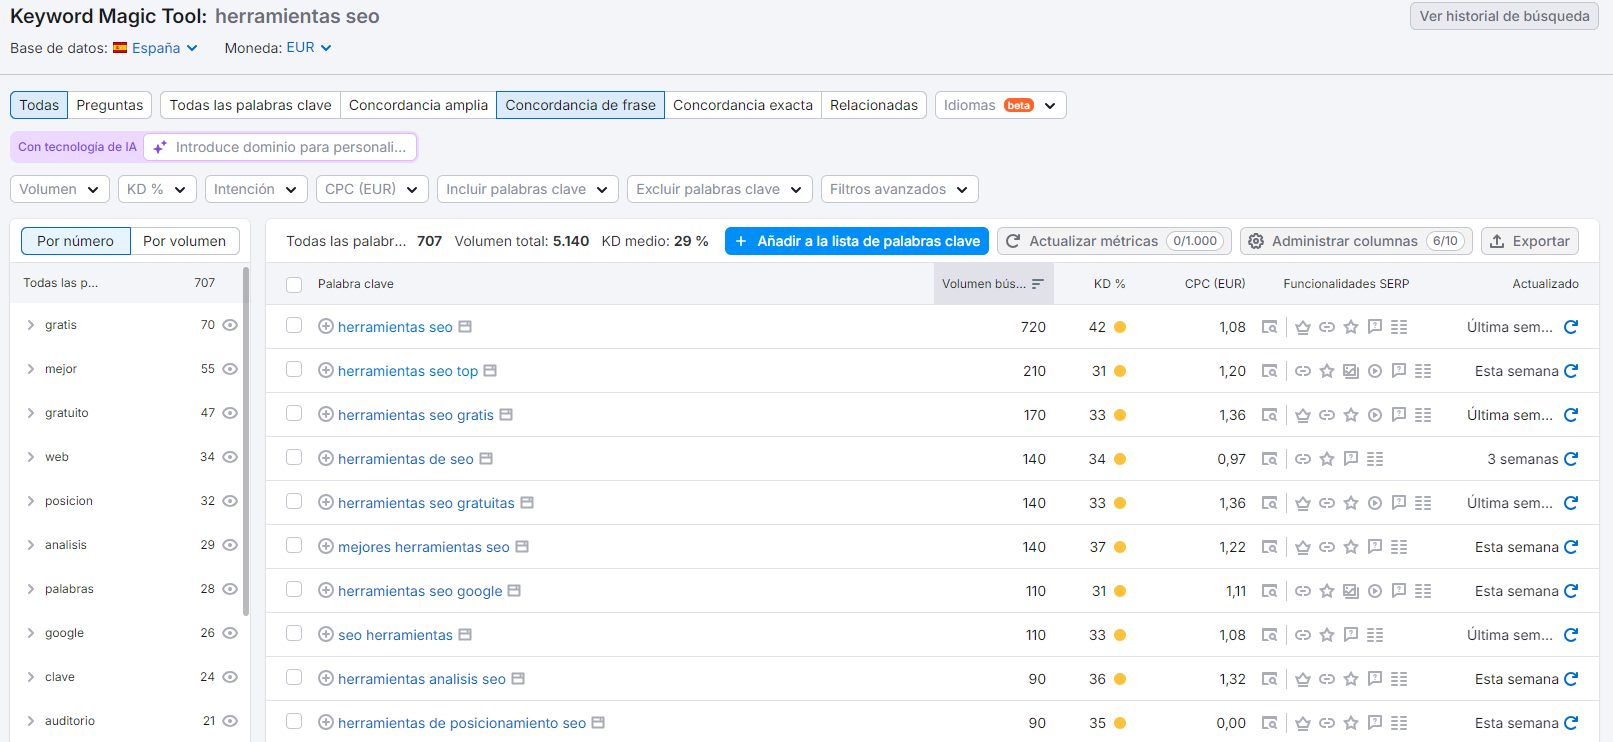Check the 'herramientas seo top' row checkbox
Viewport: 1613px width, 742px height.
[x=294, y=369]
